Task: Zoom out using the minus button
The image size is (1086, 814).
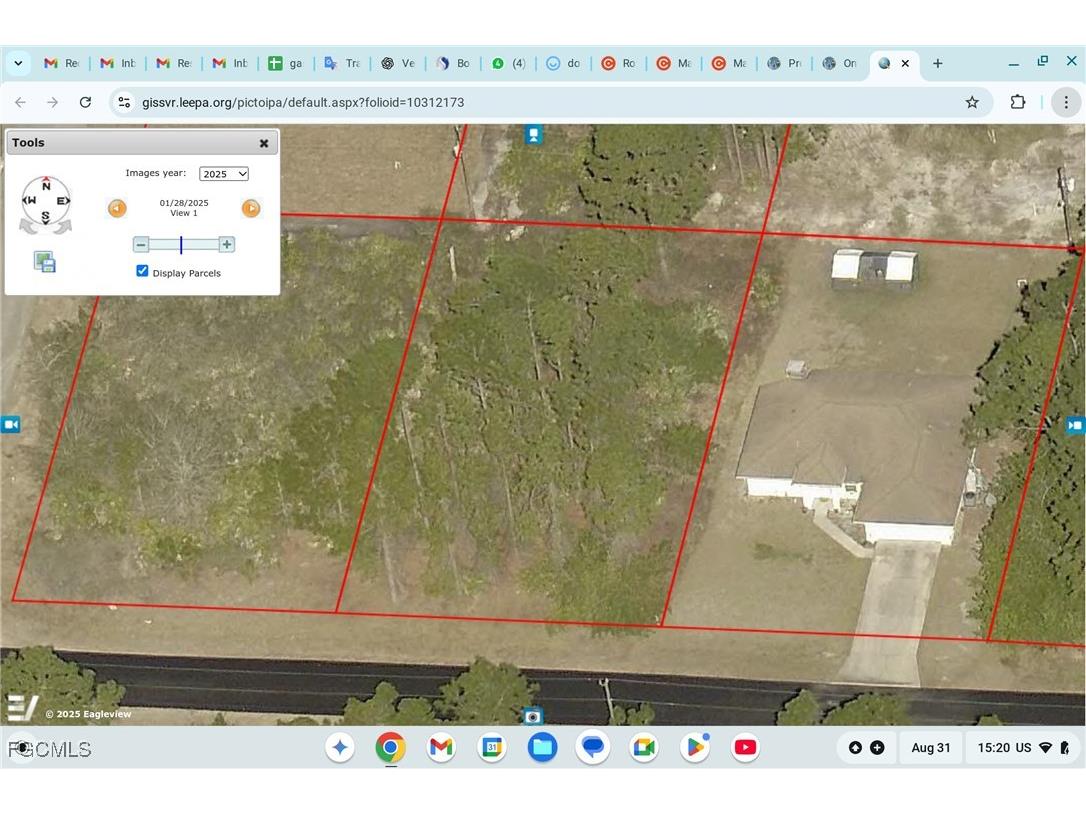Action: click(140, 243)
